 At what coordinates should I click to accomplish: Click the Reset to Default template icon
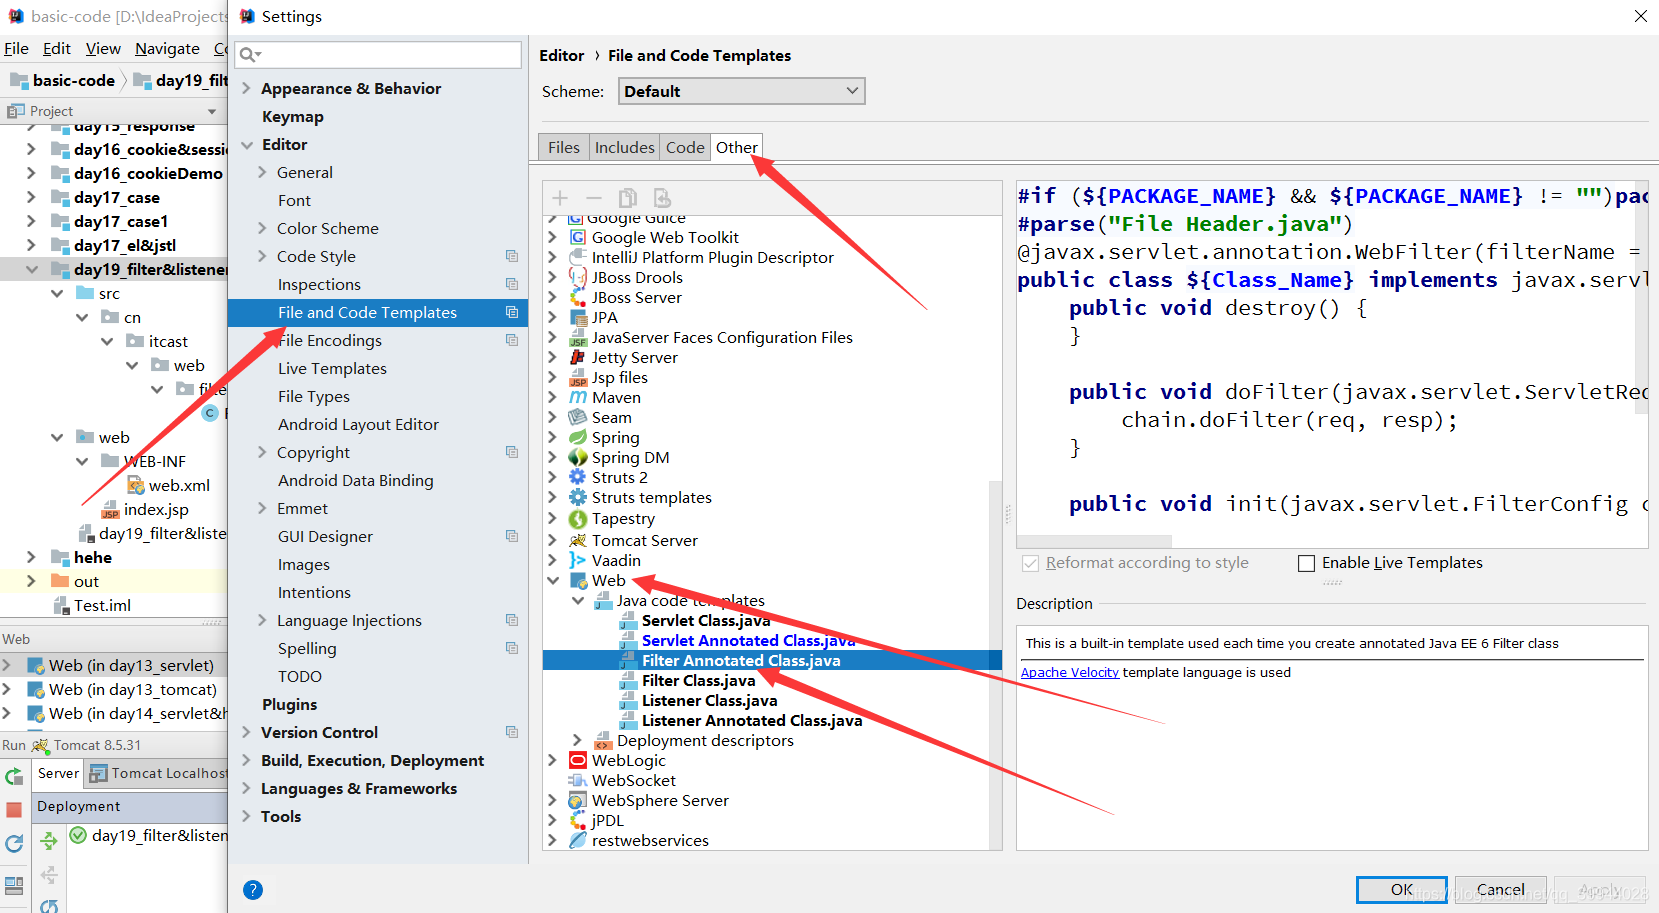[662, 198]
